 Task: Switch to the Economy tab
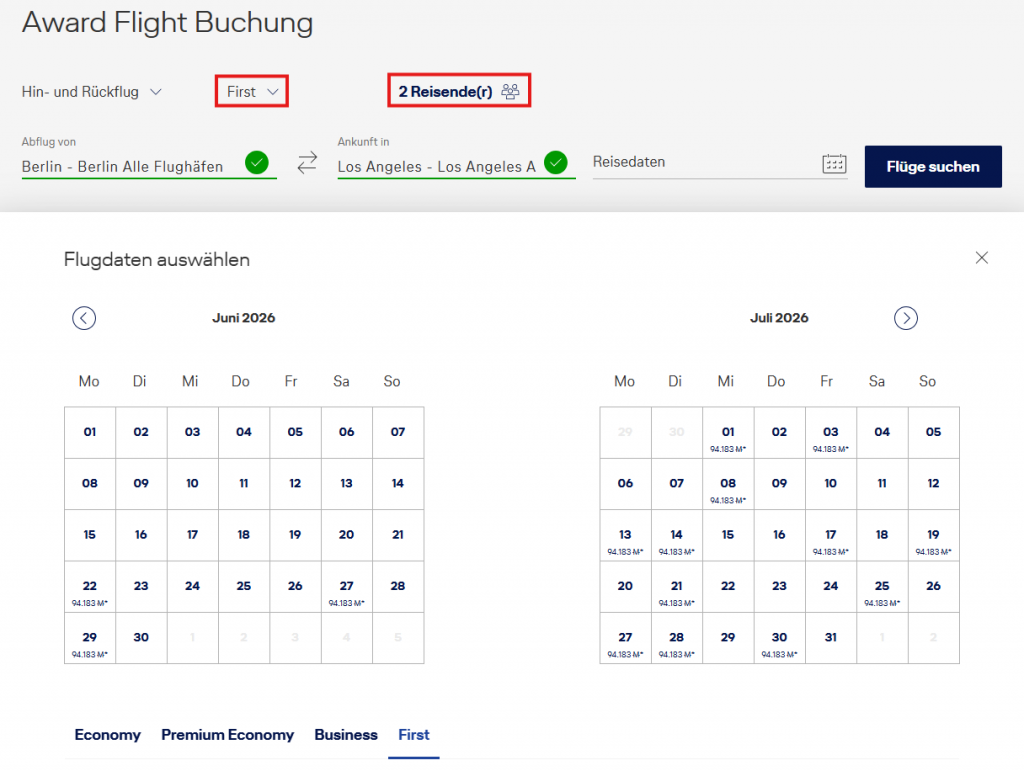click(107, 735)
